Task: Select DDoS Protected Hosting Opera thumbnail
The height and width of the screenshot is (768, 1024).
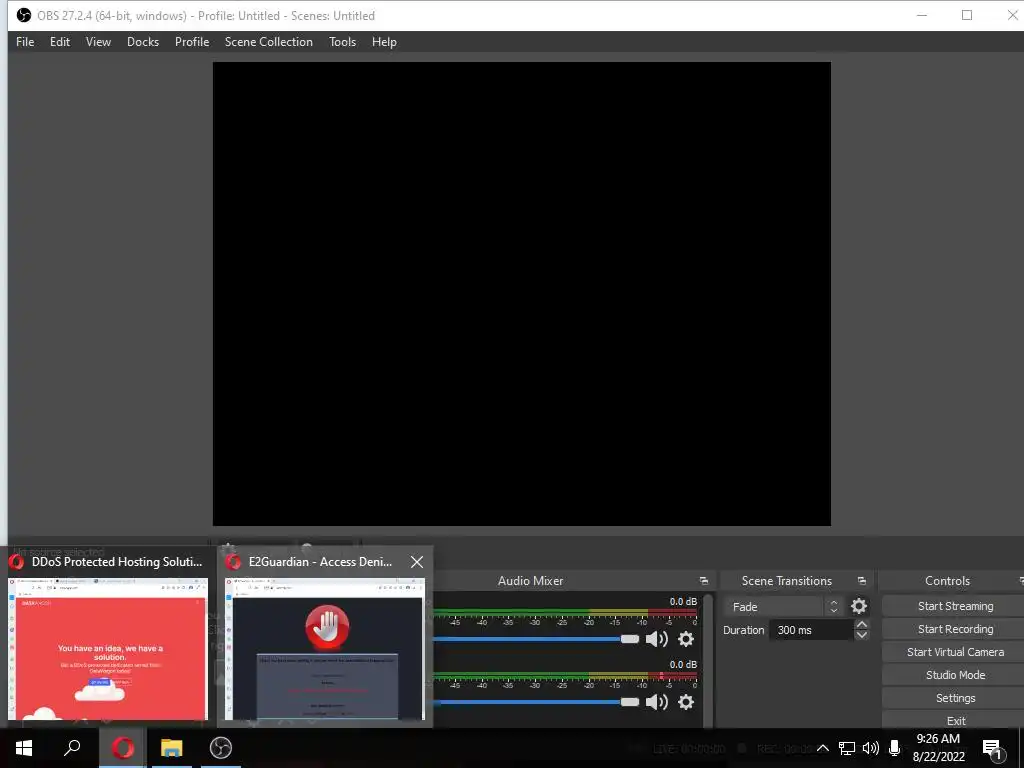Action: coord(108,648)
